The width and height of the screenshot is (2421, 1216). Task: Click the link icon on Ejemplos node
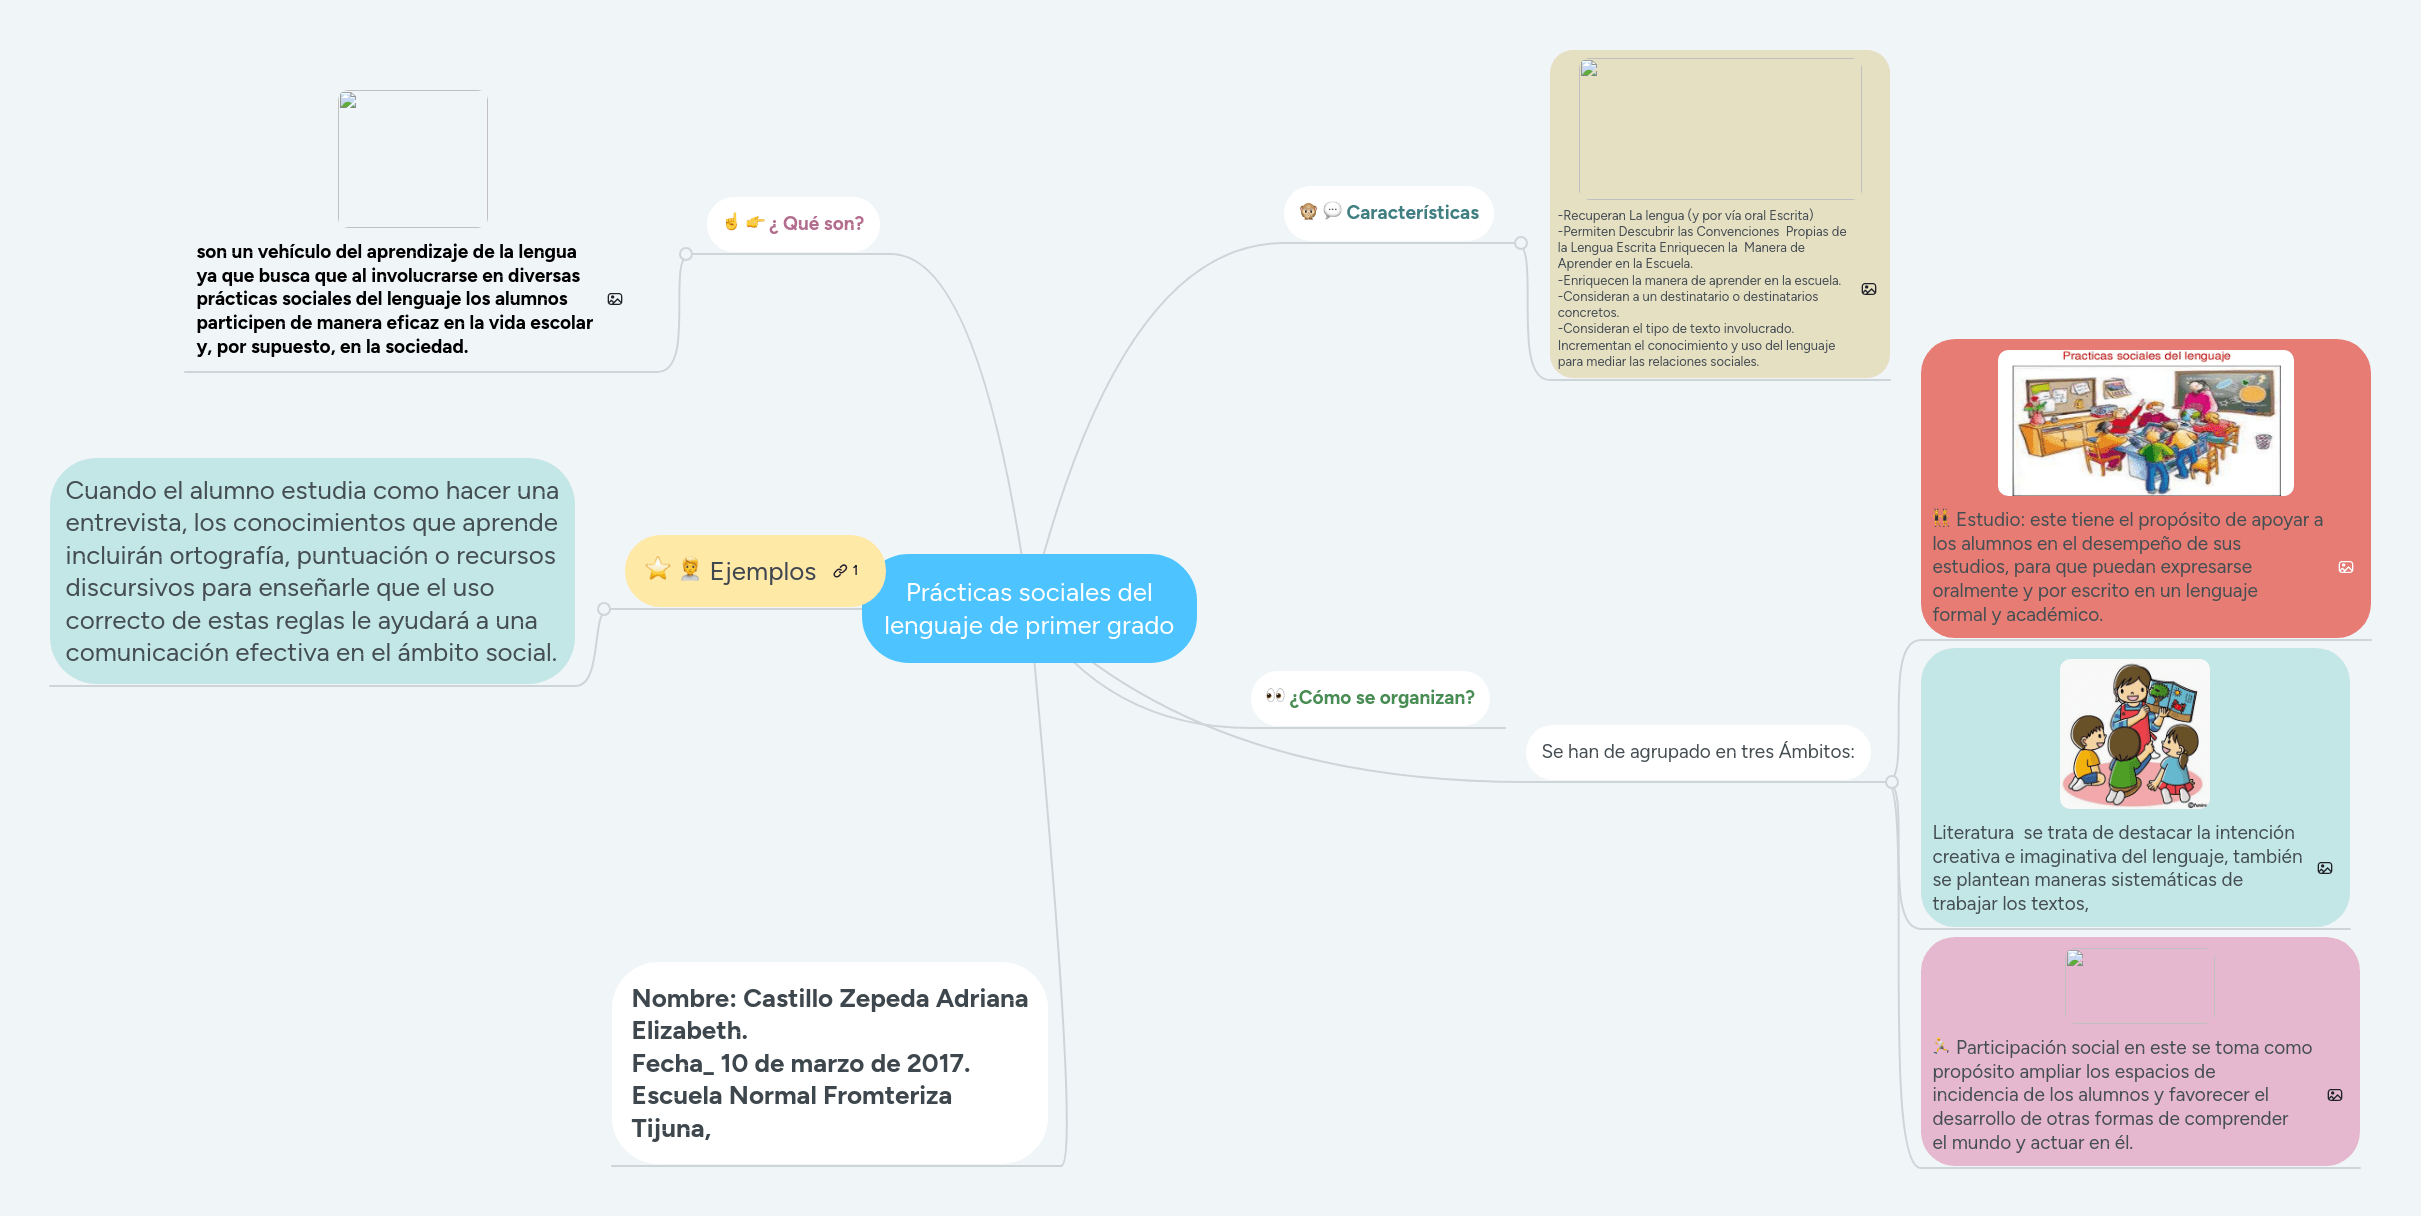point(840,571)
